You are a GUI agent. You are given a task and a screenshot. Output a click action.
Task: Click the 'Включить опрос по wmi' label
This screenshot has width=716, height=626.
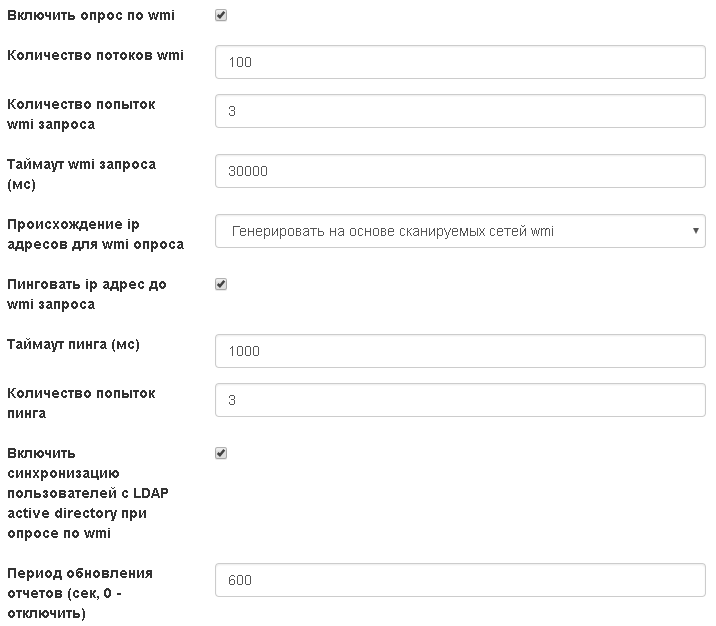pos(94,16)
